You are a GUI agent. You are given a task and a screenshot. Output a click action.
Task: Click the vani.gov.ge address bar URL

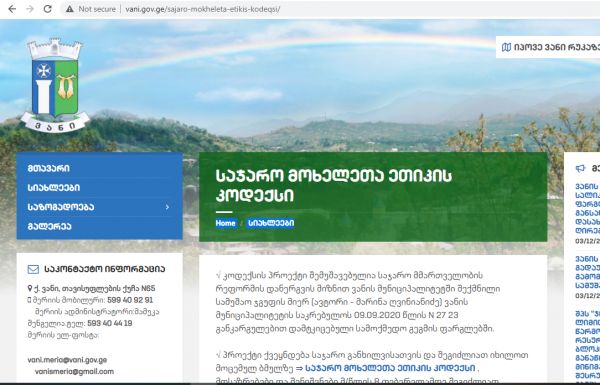coord(203,9)
